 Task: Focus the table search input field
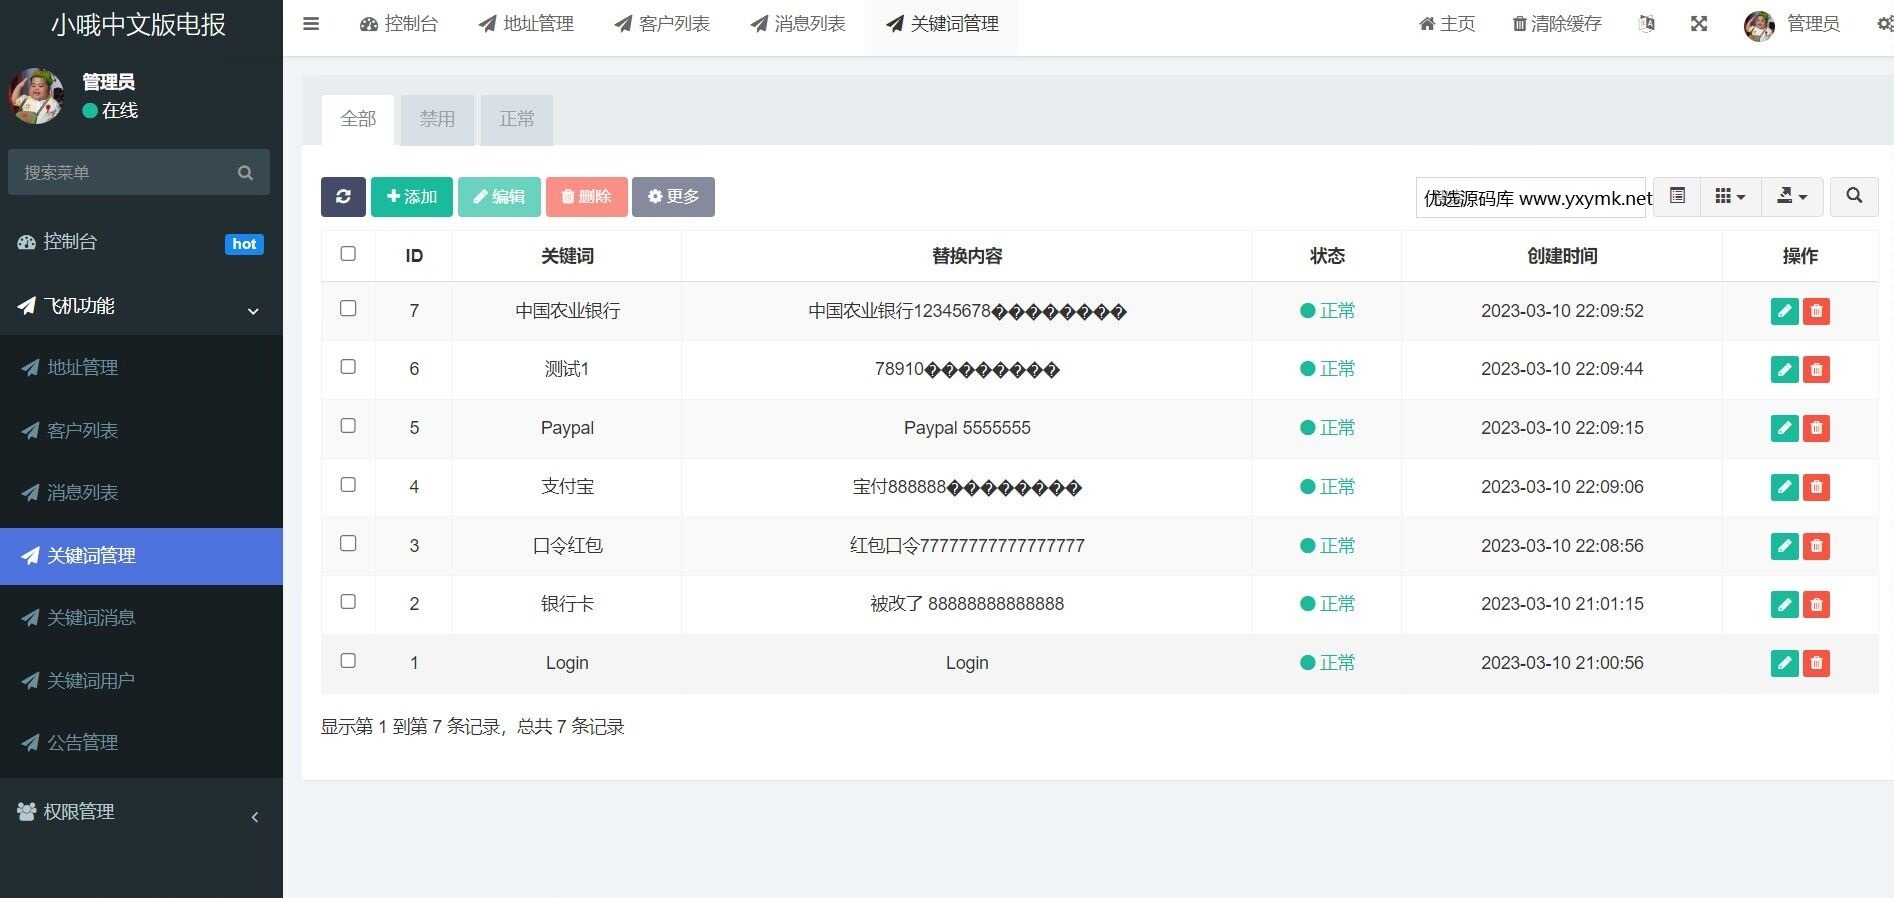(x=1531, y=198)
